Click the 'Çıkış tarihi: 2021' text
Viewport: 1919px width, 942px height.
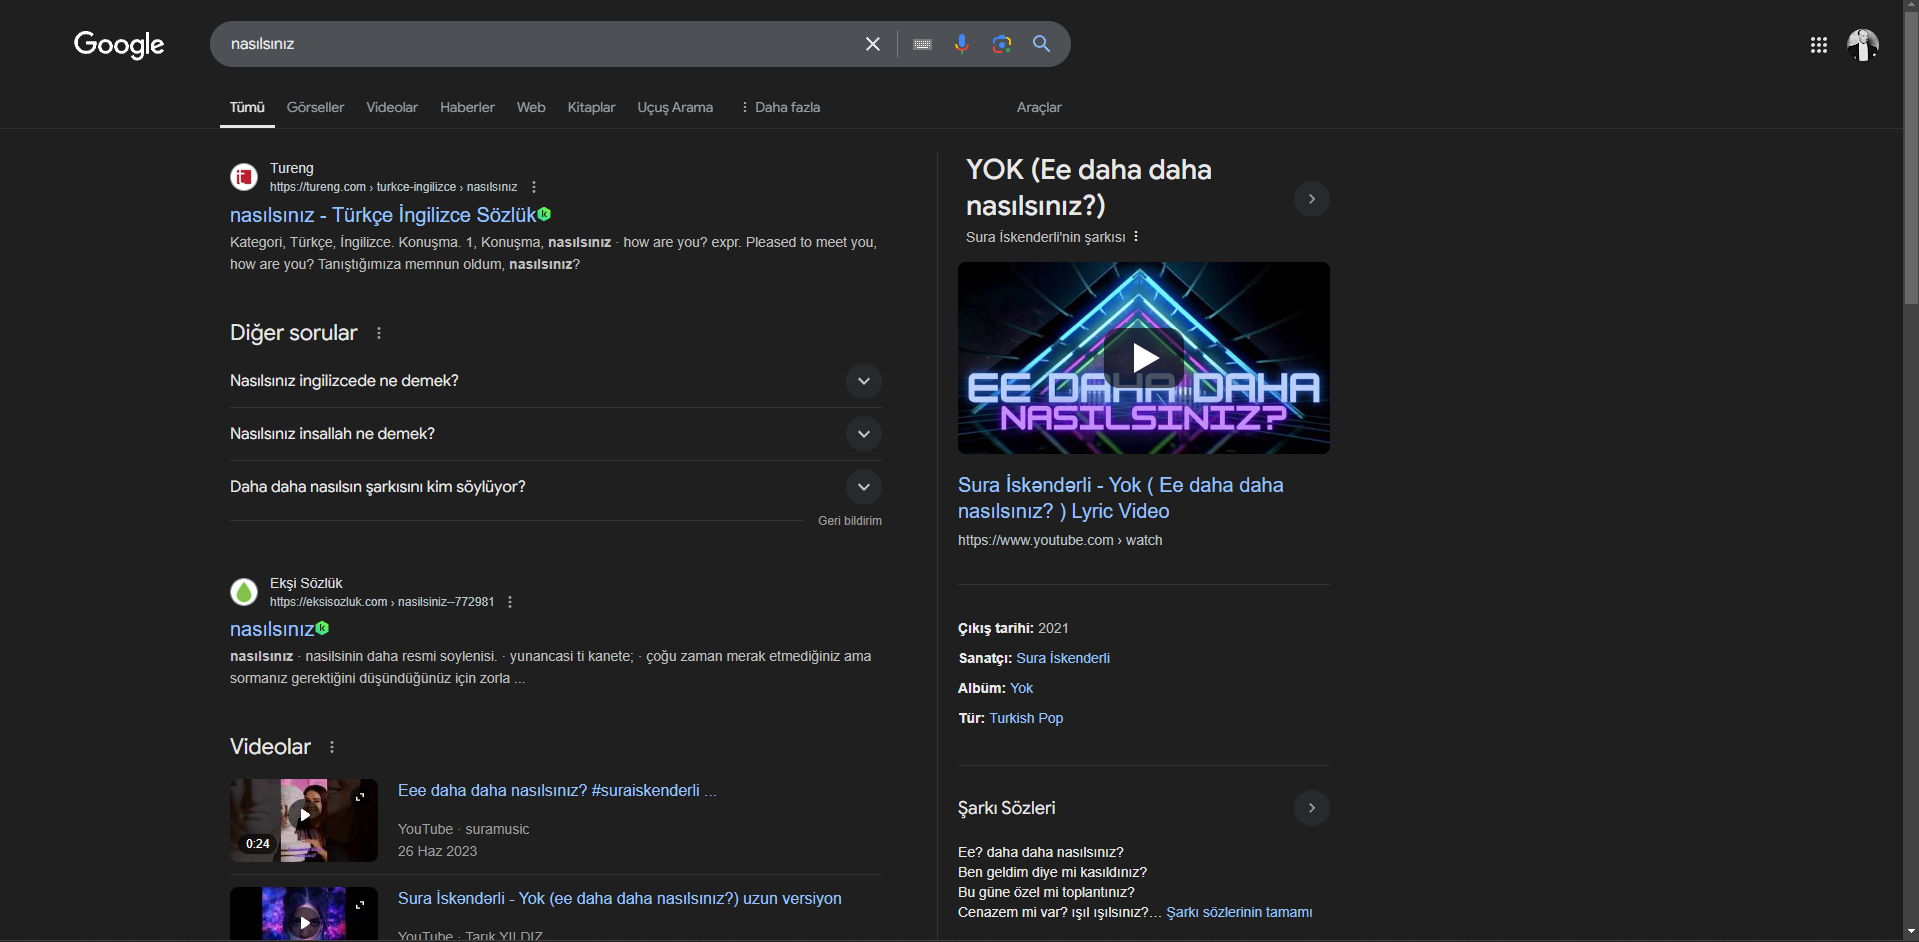click(x=1013, y=628)
